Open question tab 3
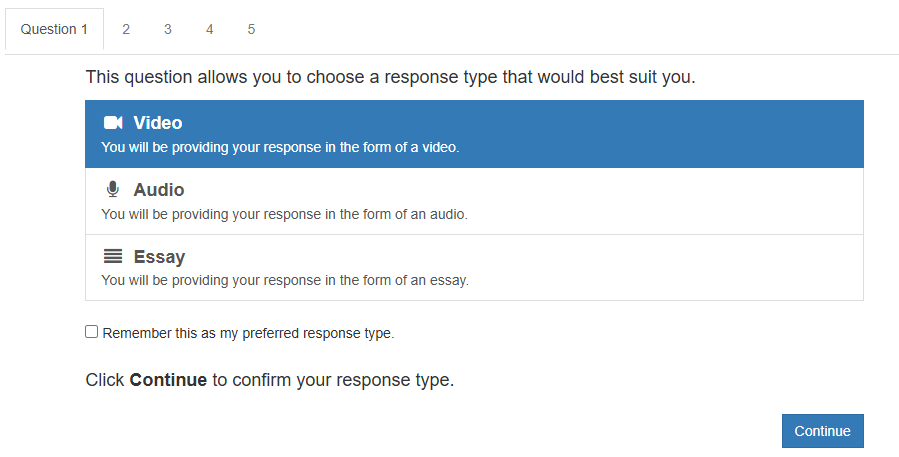Screen dimensions: 899x457 click(x=168, y=29)
